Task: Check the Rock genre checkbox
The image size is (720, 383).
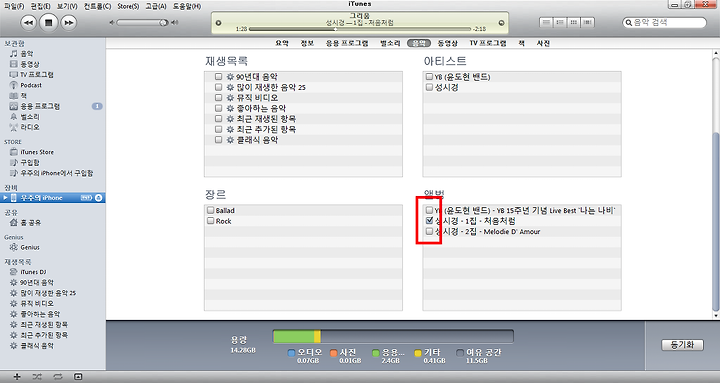Action: 210,221
